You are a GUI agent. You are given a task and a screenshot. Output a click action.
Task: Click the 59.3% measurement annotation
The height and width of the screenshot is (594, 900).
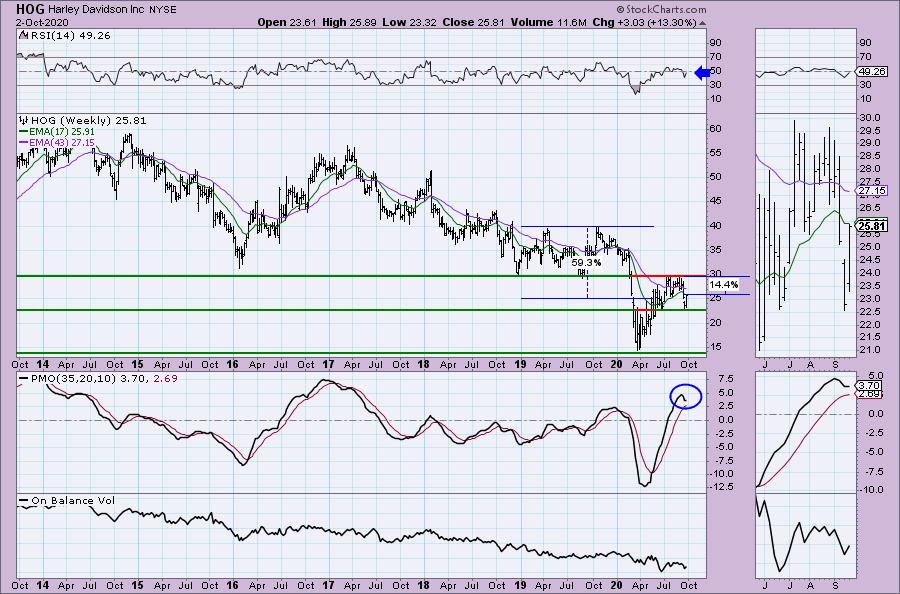click(585, 264)
